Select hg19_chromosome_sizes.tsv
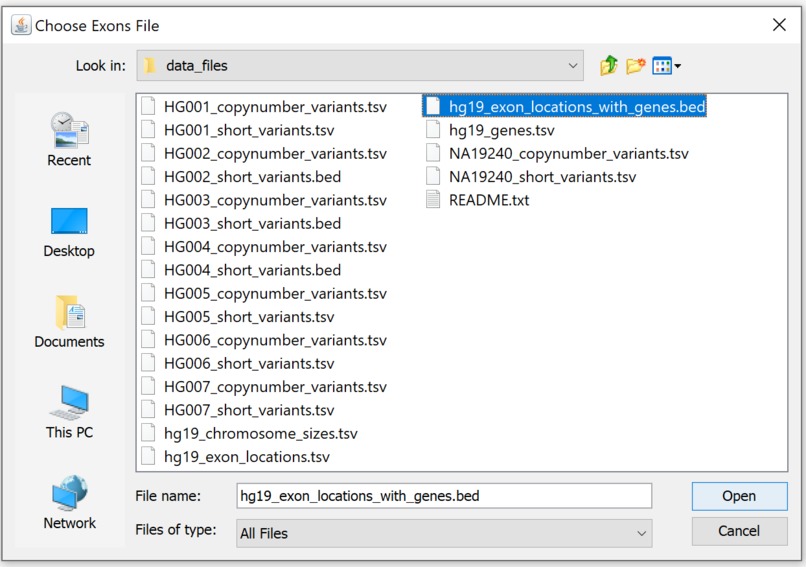This screenshot has height=567, width=806. point(249,433)
